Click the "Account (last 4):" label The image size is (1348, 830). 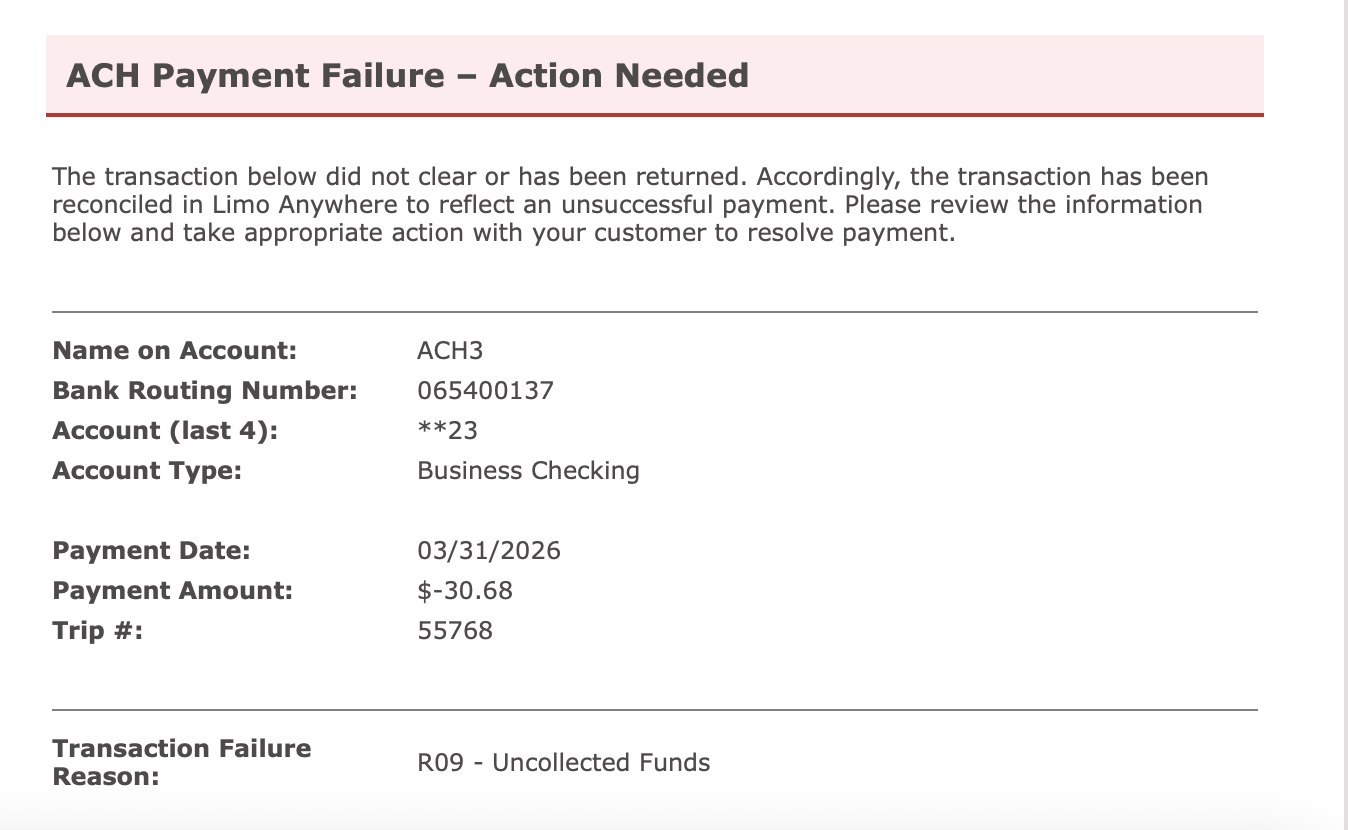coord(165,431)
